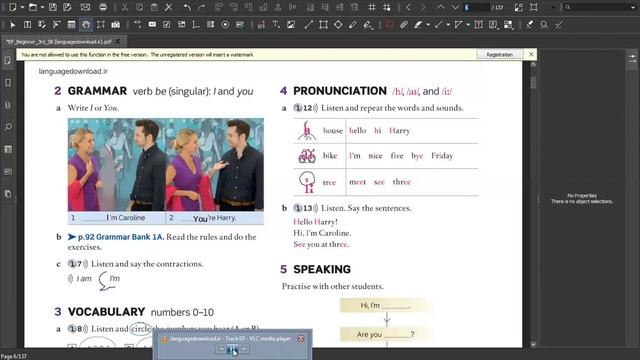Select the red Sticky Note tool
640x360 pixels.
pyautogui.click(x=389, y=25)
